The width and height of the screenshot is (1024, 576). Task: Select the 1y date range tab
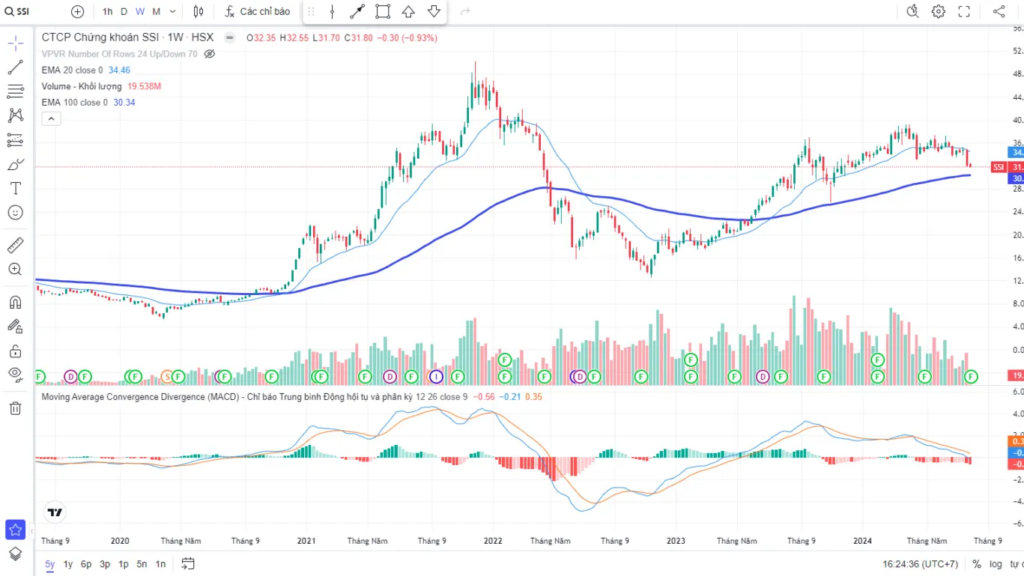point(68,564)
